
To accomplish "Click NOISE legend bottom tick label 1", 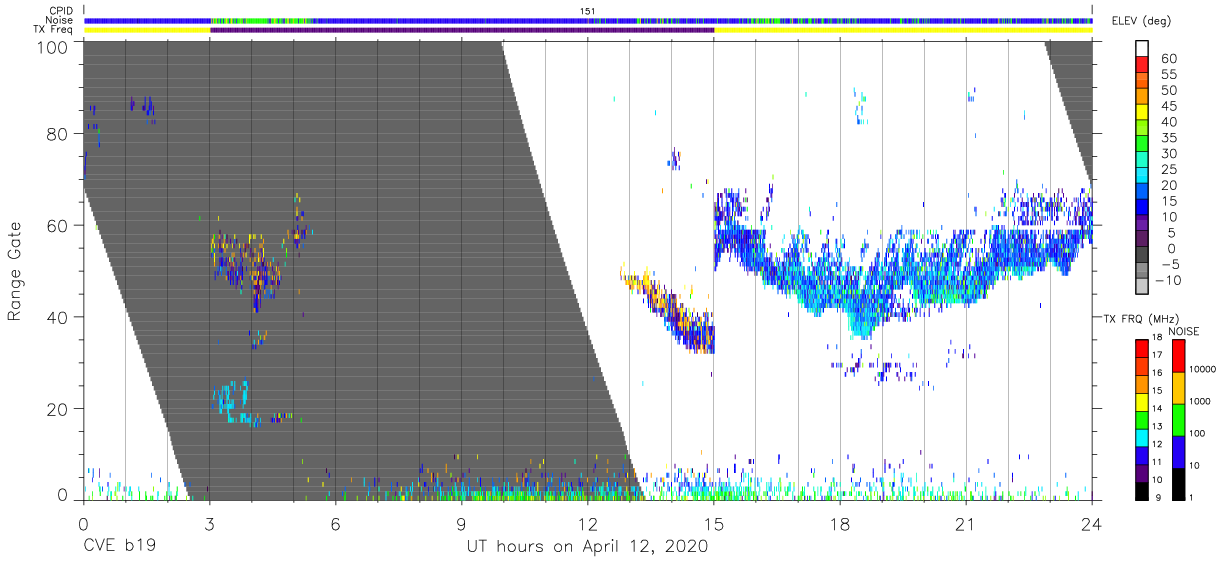I will pyautogui.click(x=1191, y=500).
